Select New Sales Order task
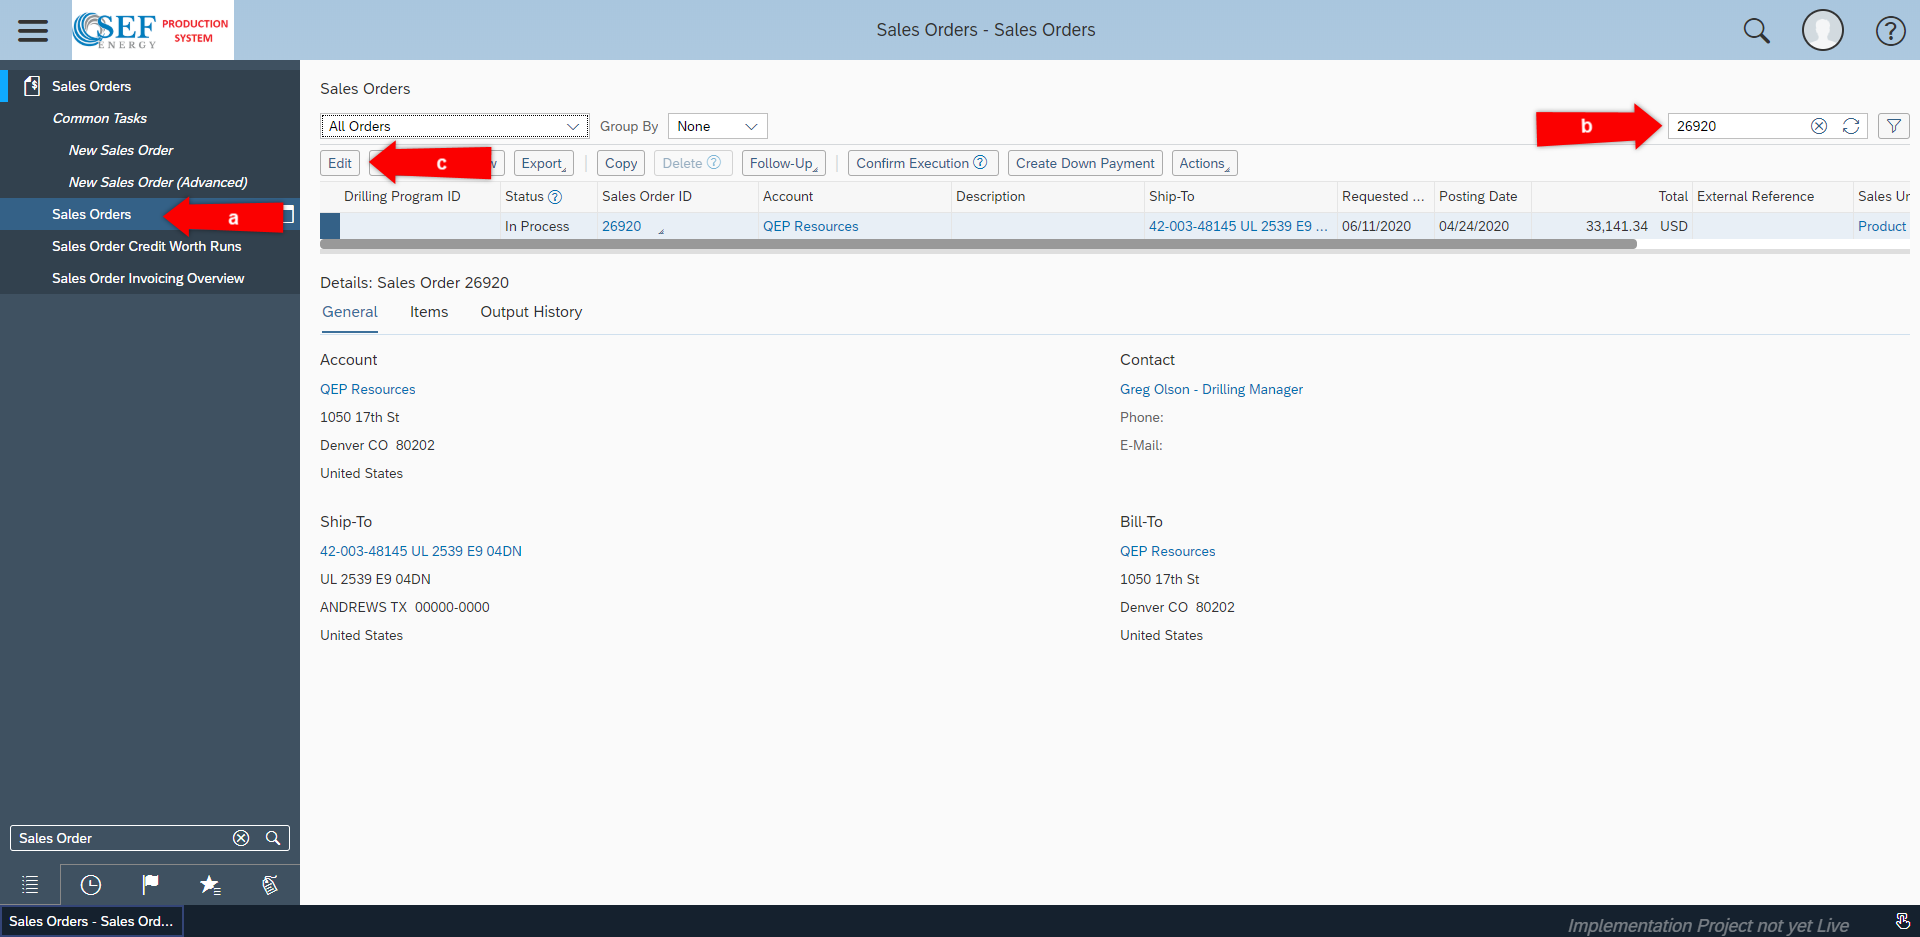 pos(121,150)
